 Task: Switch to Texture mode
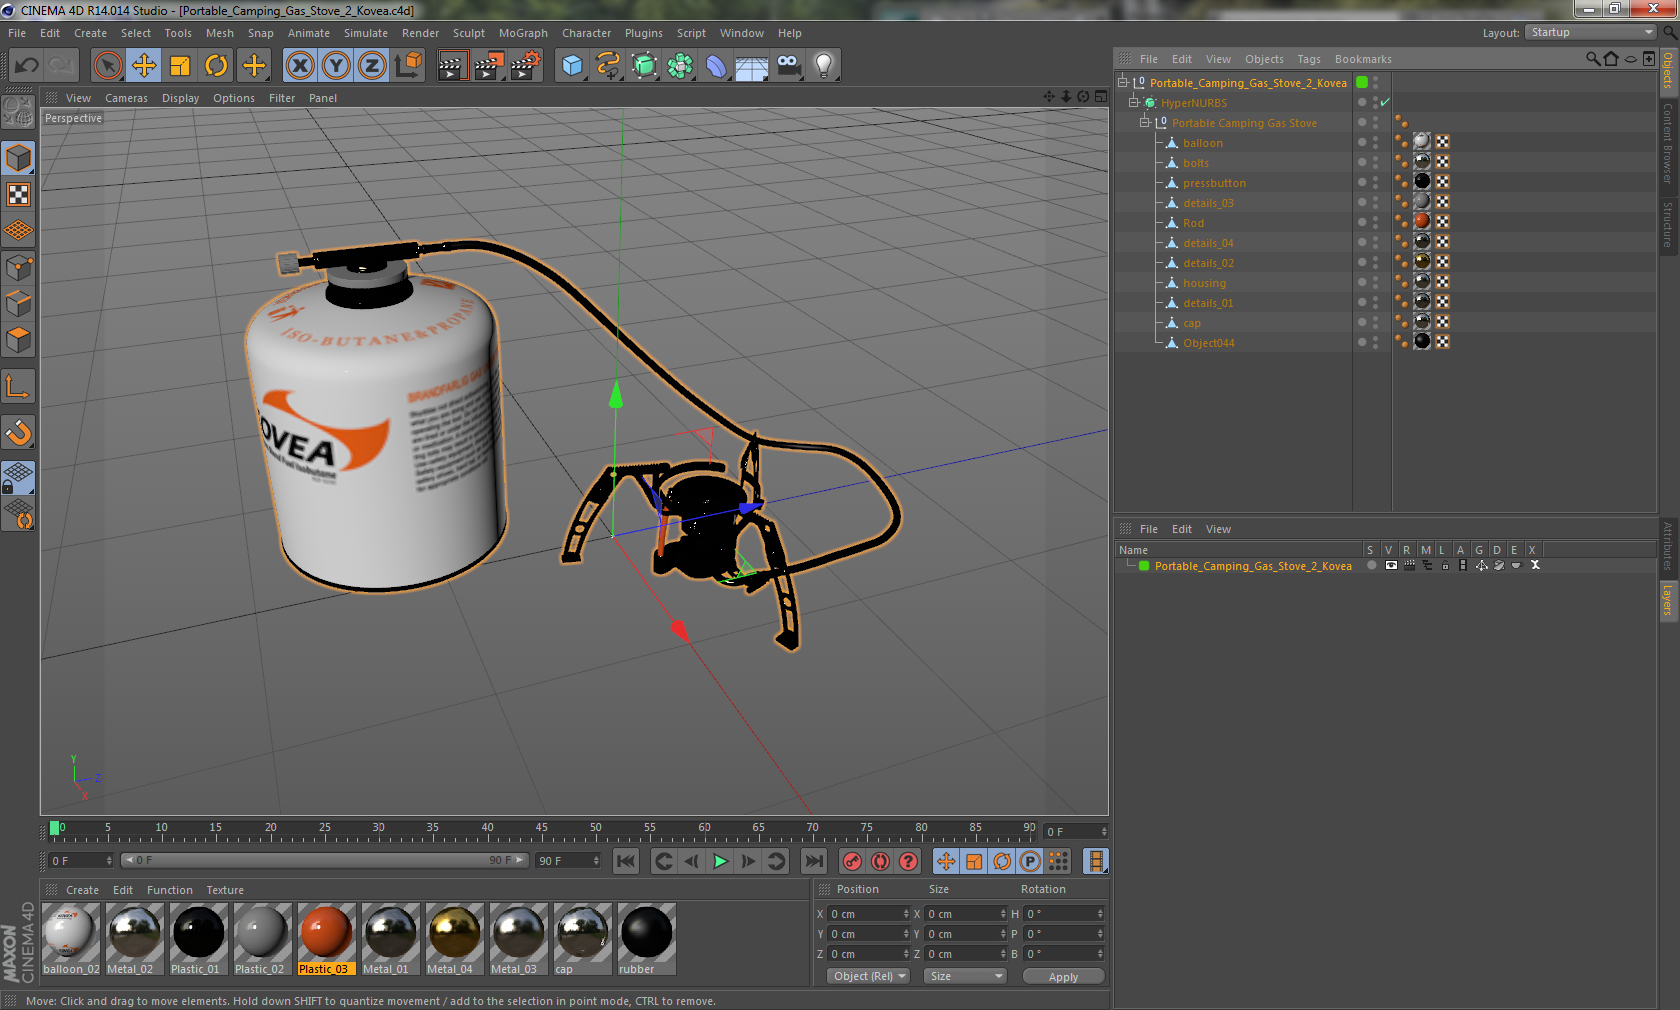(18, 194)
